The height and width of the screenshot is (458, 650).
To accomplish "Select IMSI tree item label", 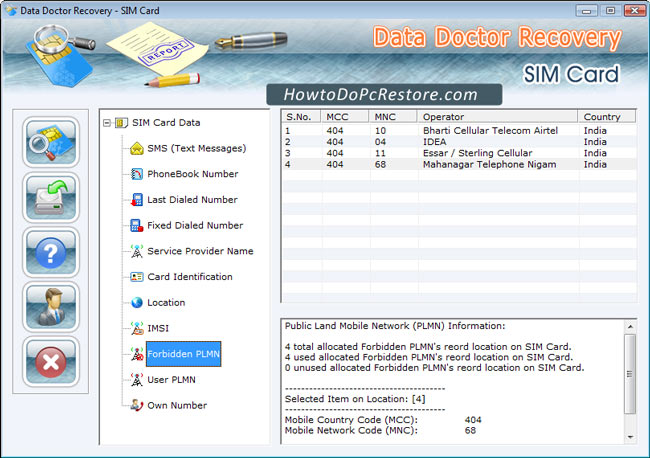I will [158, 328].
